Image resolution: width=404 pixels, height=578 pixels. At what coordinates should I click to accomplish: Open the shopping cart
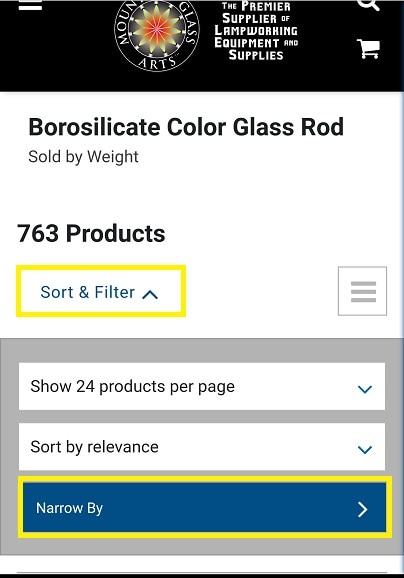click(368, 49)
